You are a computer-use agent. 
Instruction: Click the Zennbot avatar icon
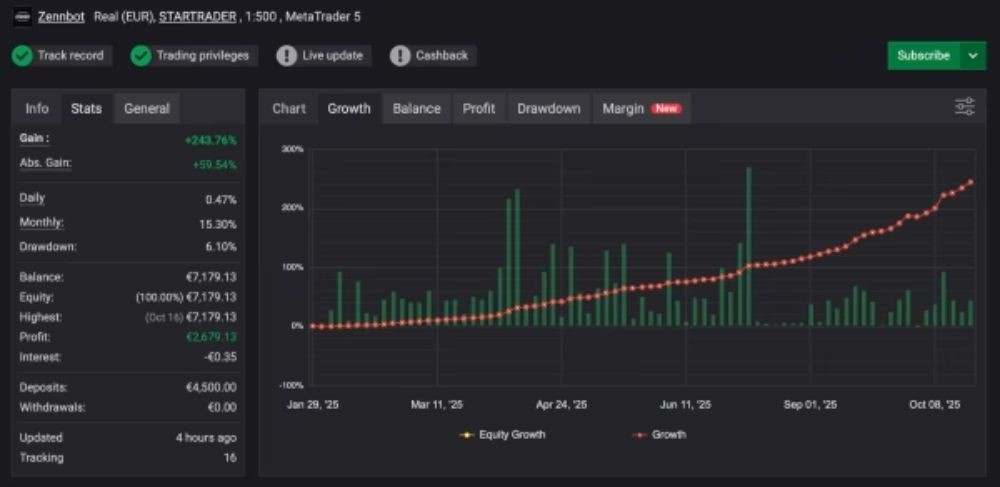pos(22,17)
